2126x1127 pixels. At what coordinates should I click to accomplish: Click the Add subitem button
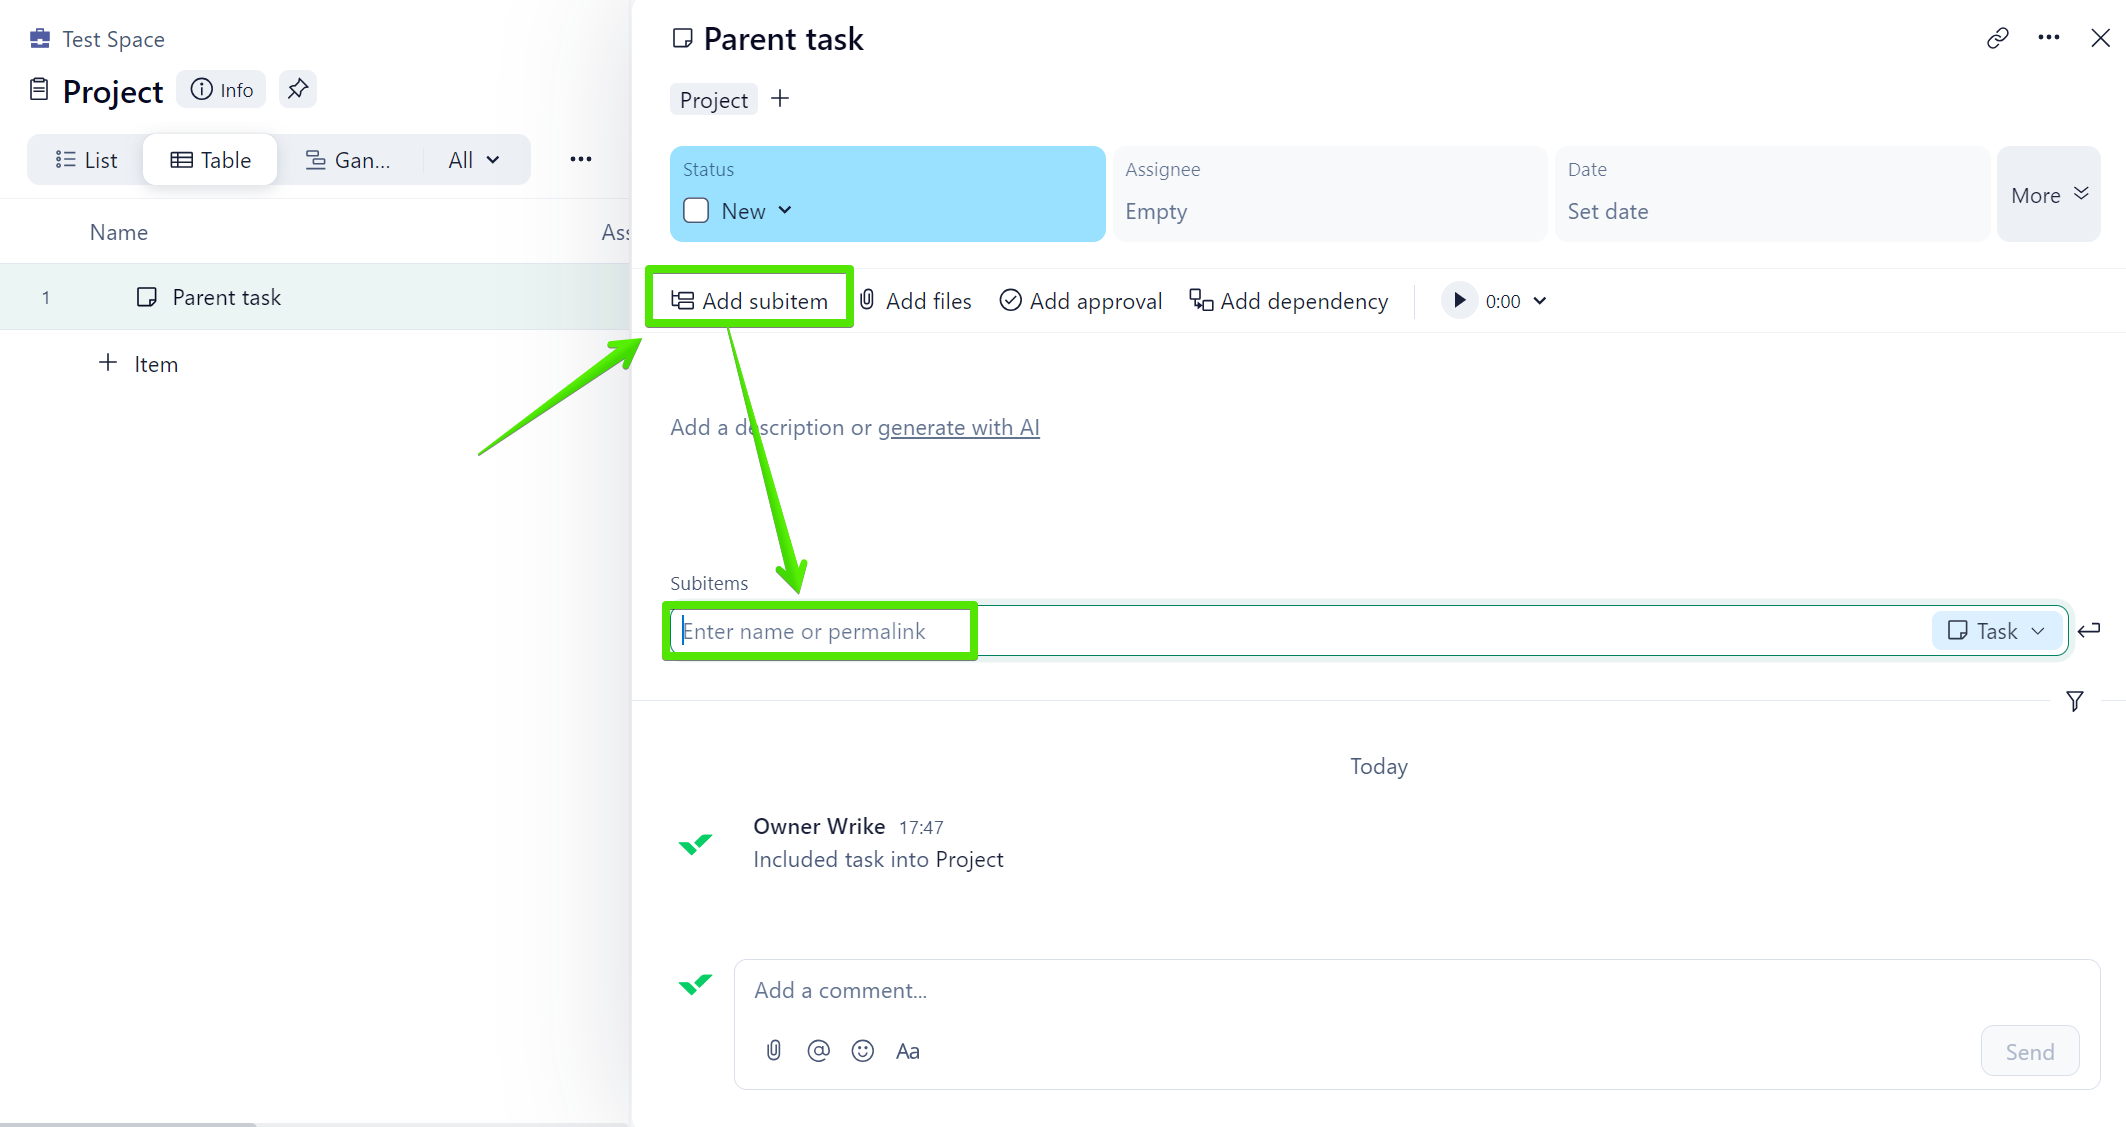point(750,301)
